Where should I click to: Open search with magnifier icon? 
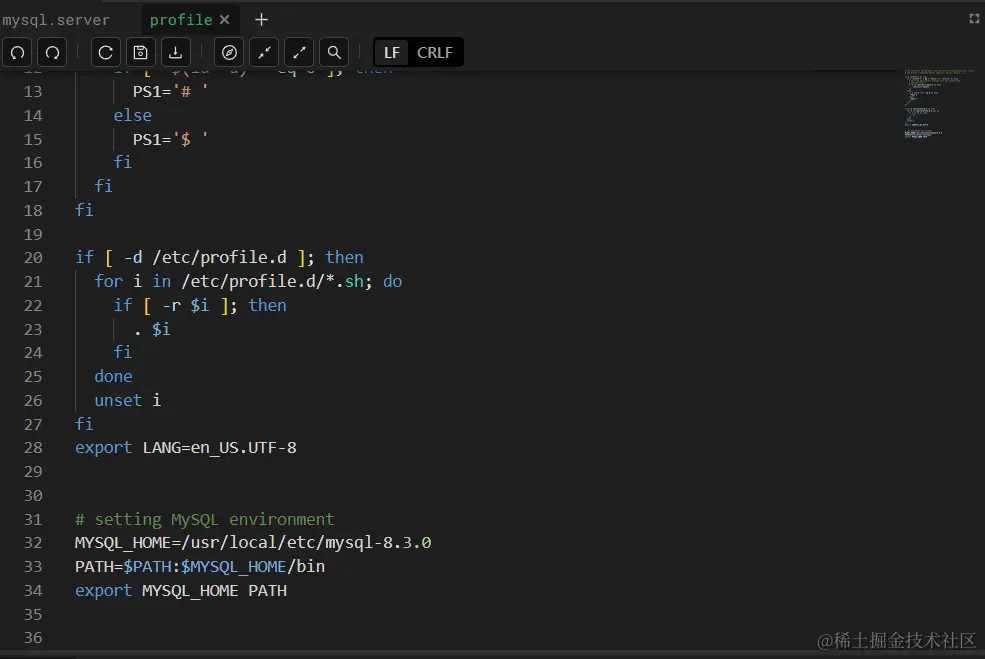[334, 52]
